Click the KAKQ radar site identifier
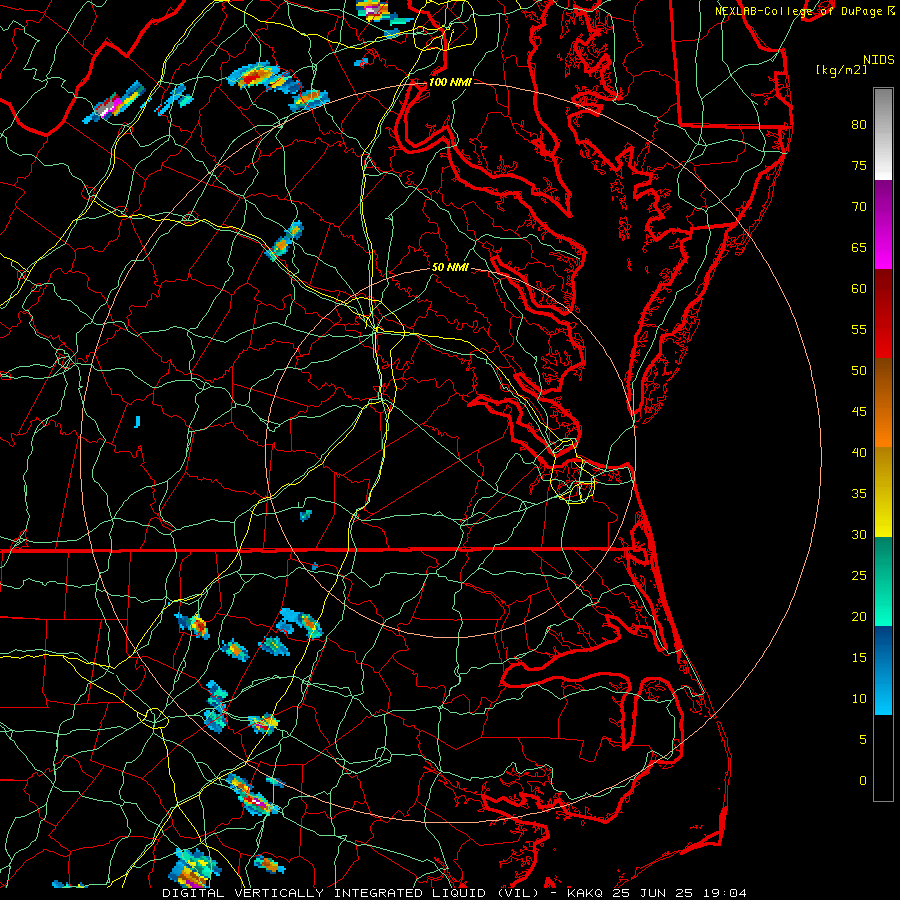 coord(585,893)
